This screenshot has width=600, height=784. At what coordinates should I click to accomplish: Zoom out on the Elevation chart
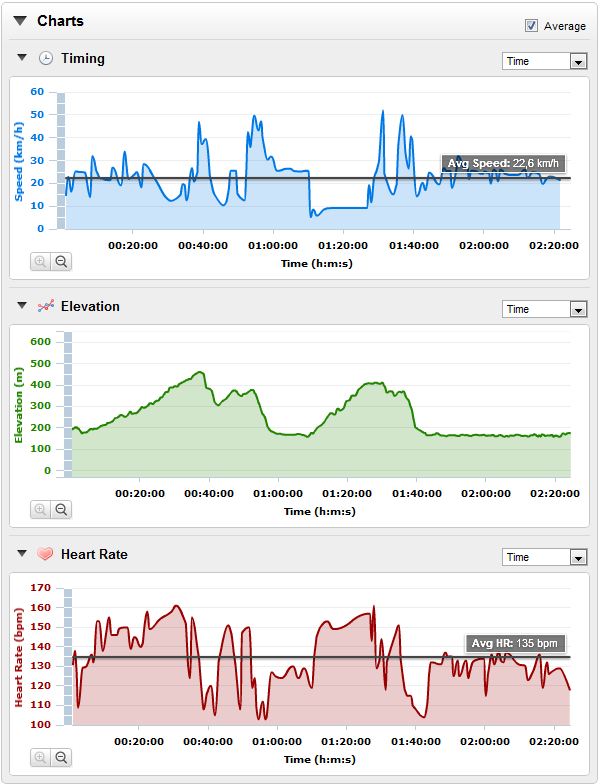pos(61,509)
